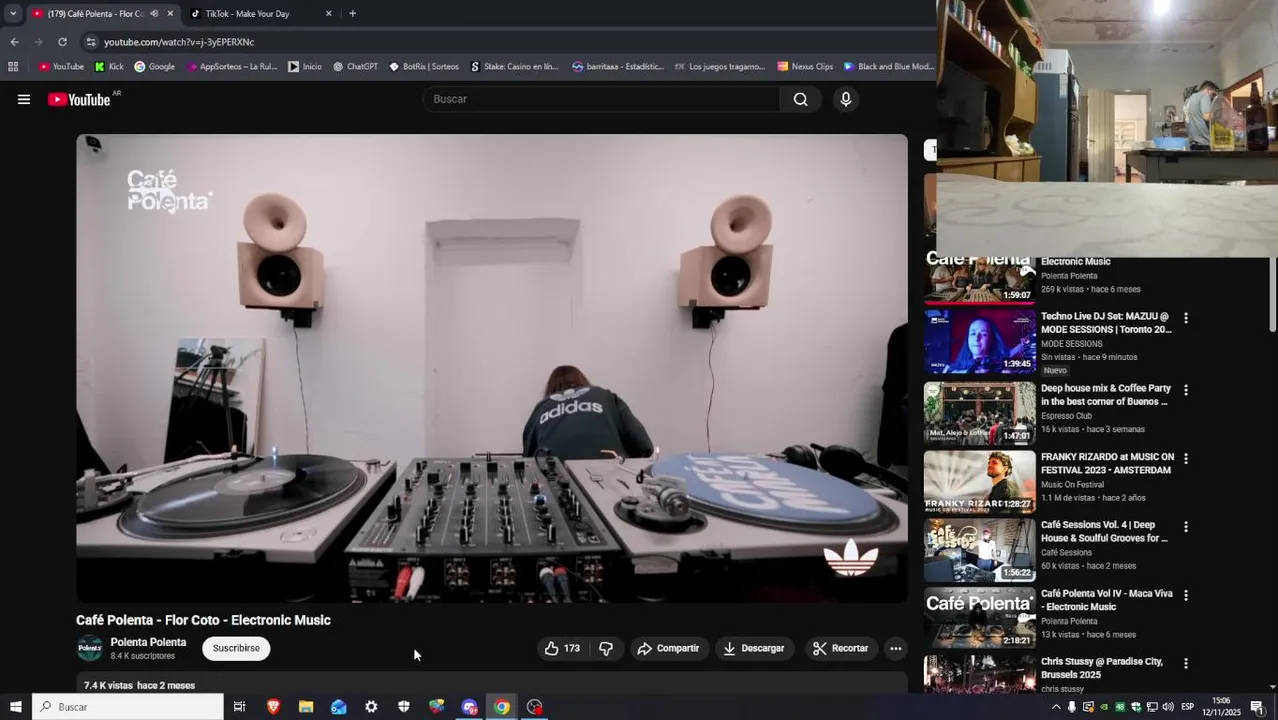
Task: Open Polenta Polenta channel avatar
Action: (90, 648)
